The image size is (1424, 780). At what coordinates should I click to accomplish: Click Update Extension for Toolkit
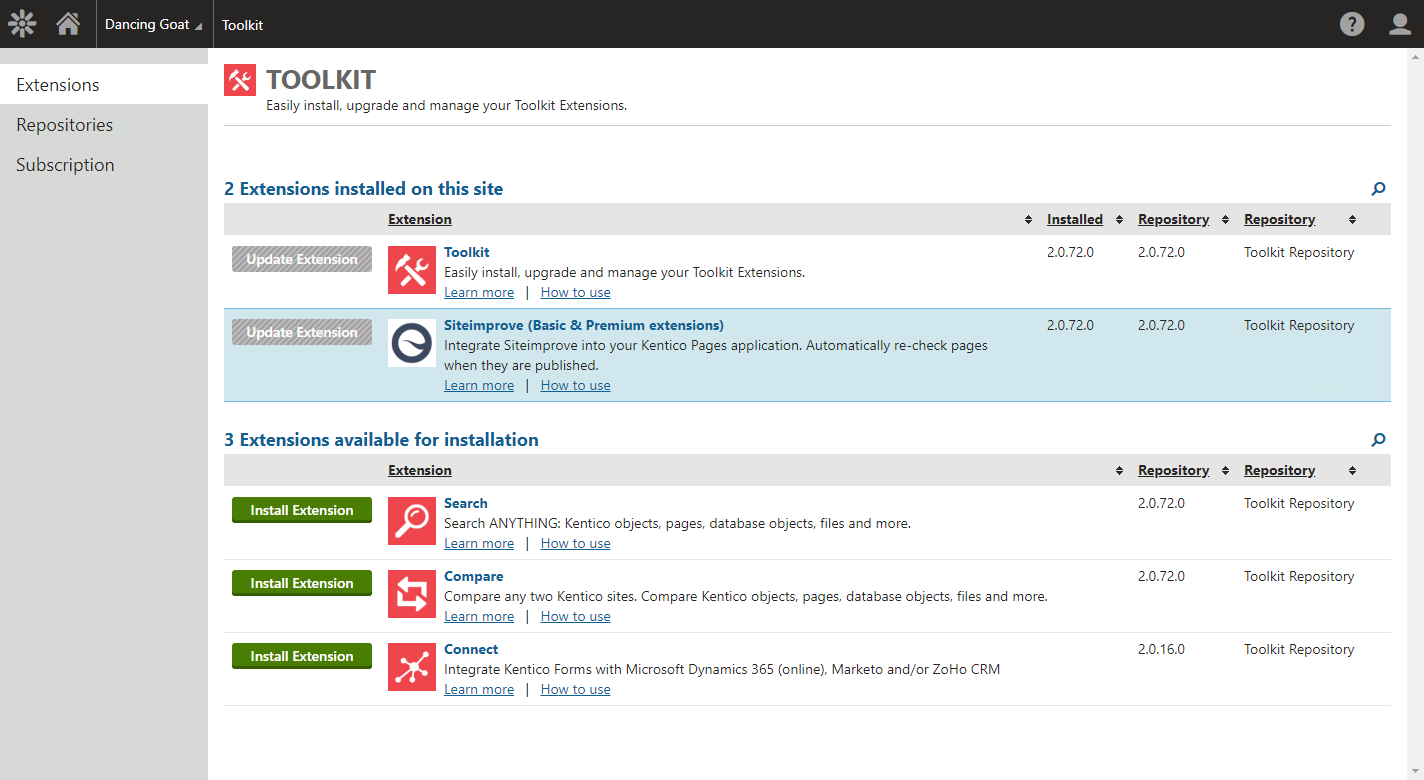point(302,259)
